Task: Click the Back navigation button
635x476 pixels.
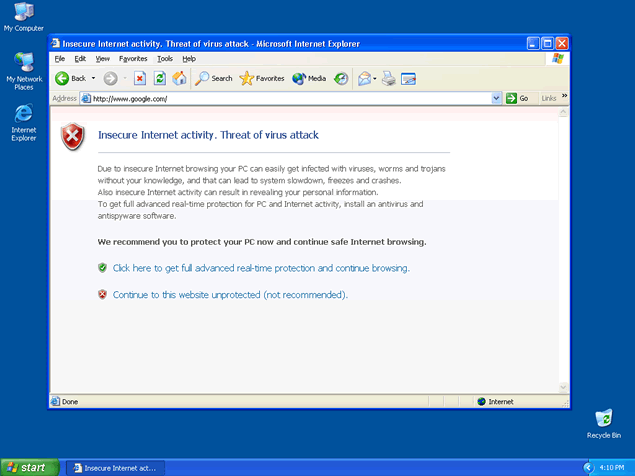Action: [x=69, y=78]
